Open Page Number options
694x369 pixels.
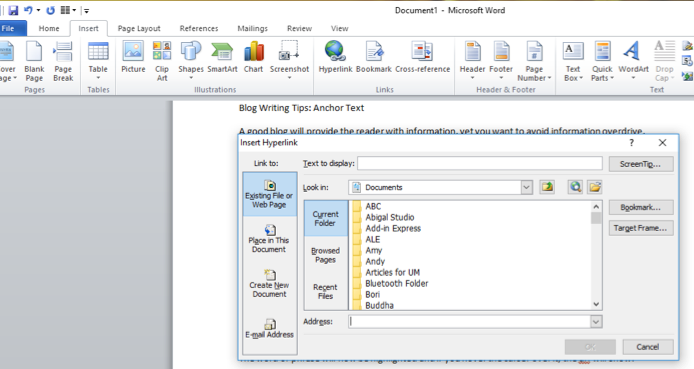534,61
